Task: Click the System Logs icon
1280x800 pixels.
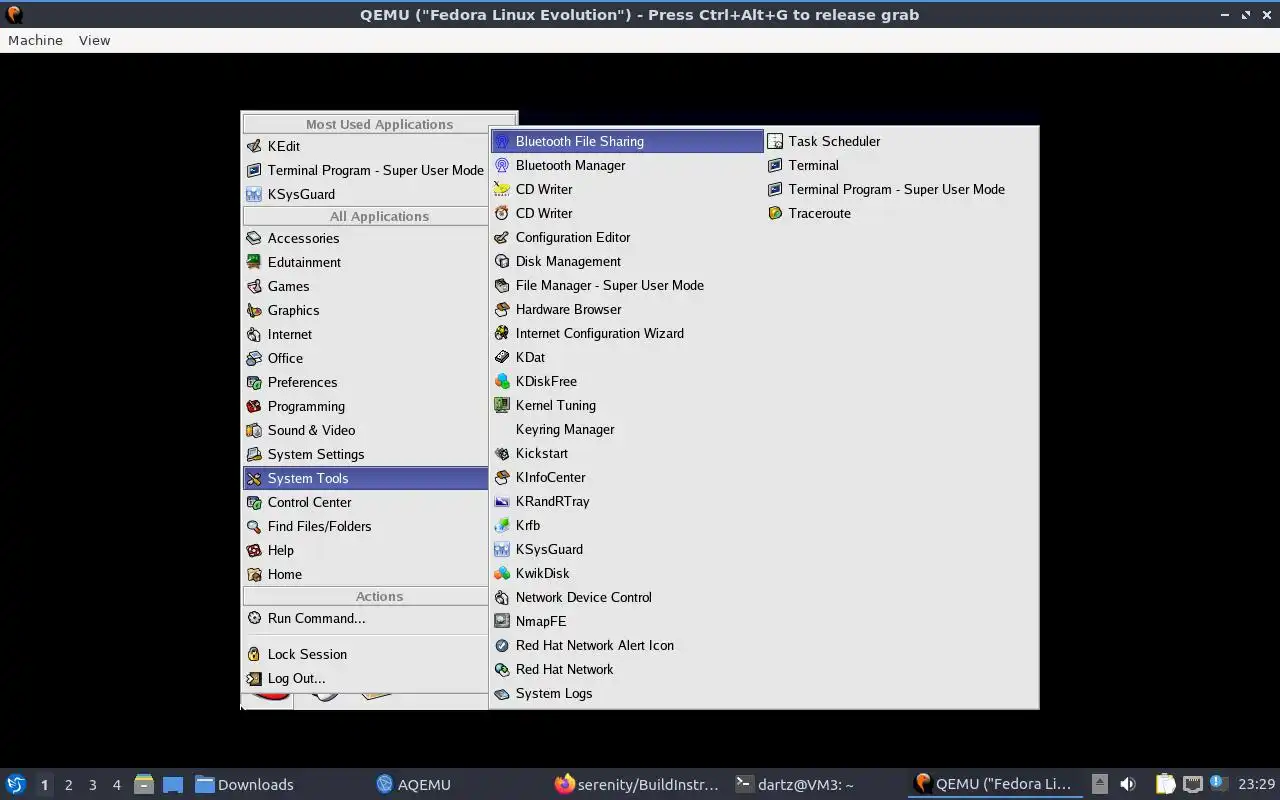Action: [x=502, y=693]
